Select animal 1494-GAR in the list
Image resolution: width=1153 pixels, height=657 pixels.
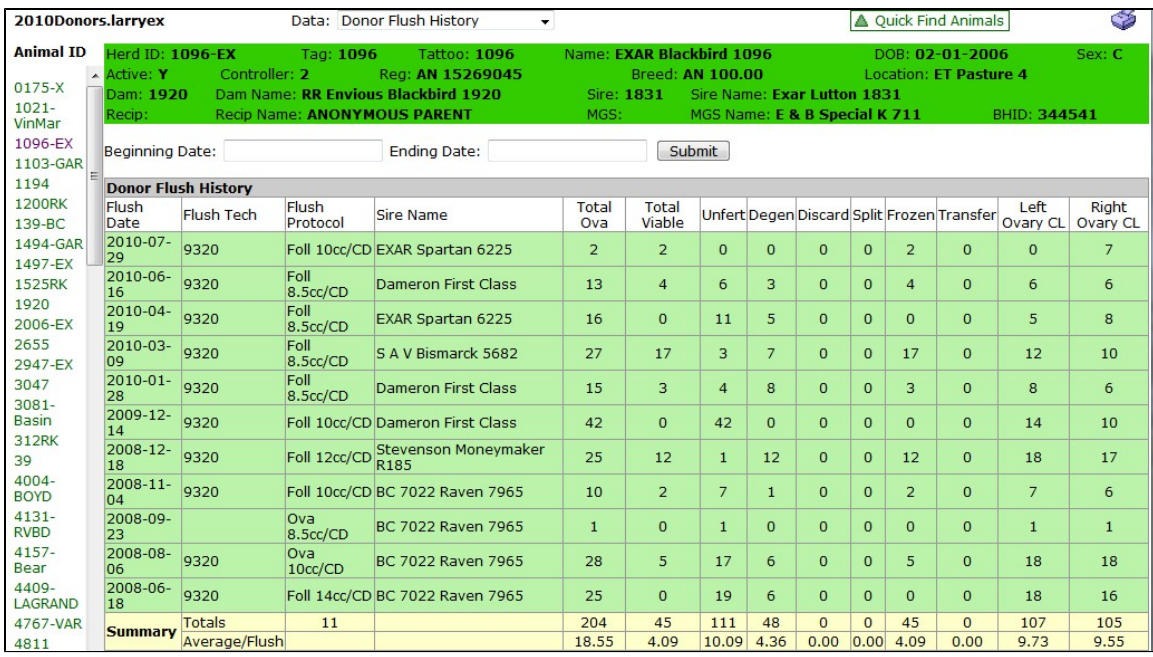tap(49, 244)
